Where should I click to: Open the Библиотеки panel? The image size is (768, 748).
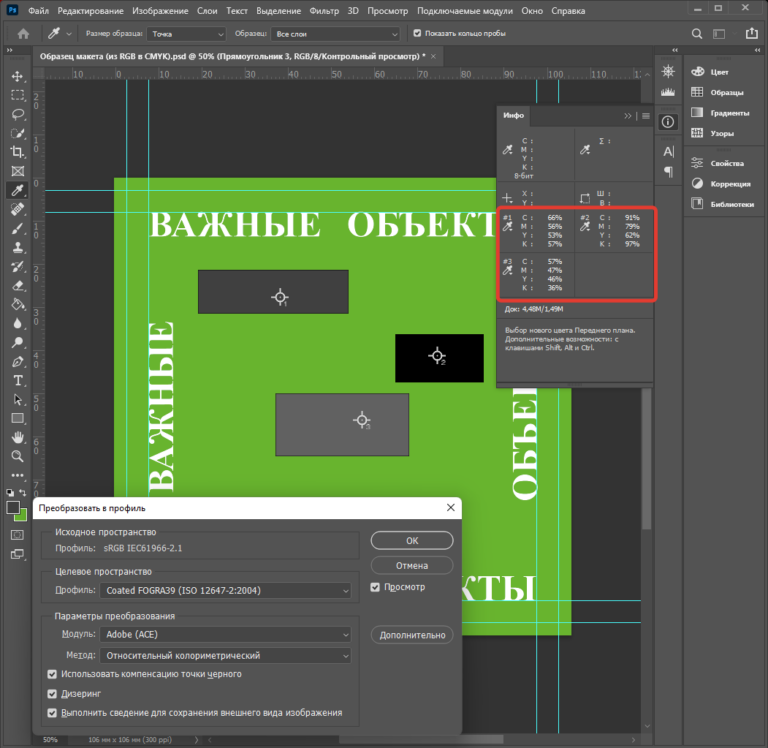[731, 204]
